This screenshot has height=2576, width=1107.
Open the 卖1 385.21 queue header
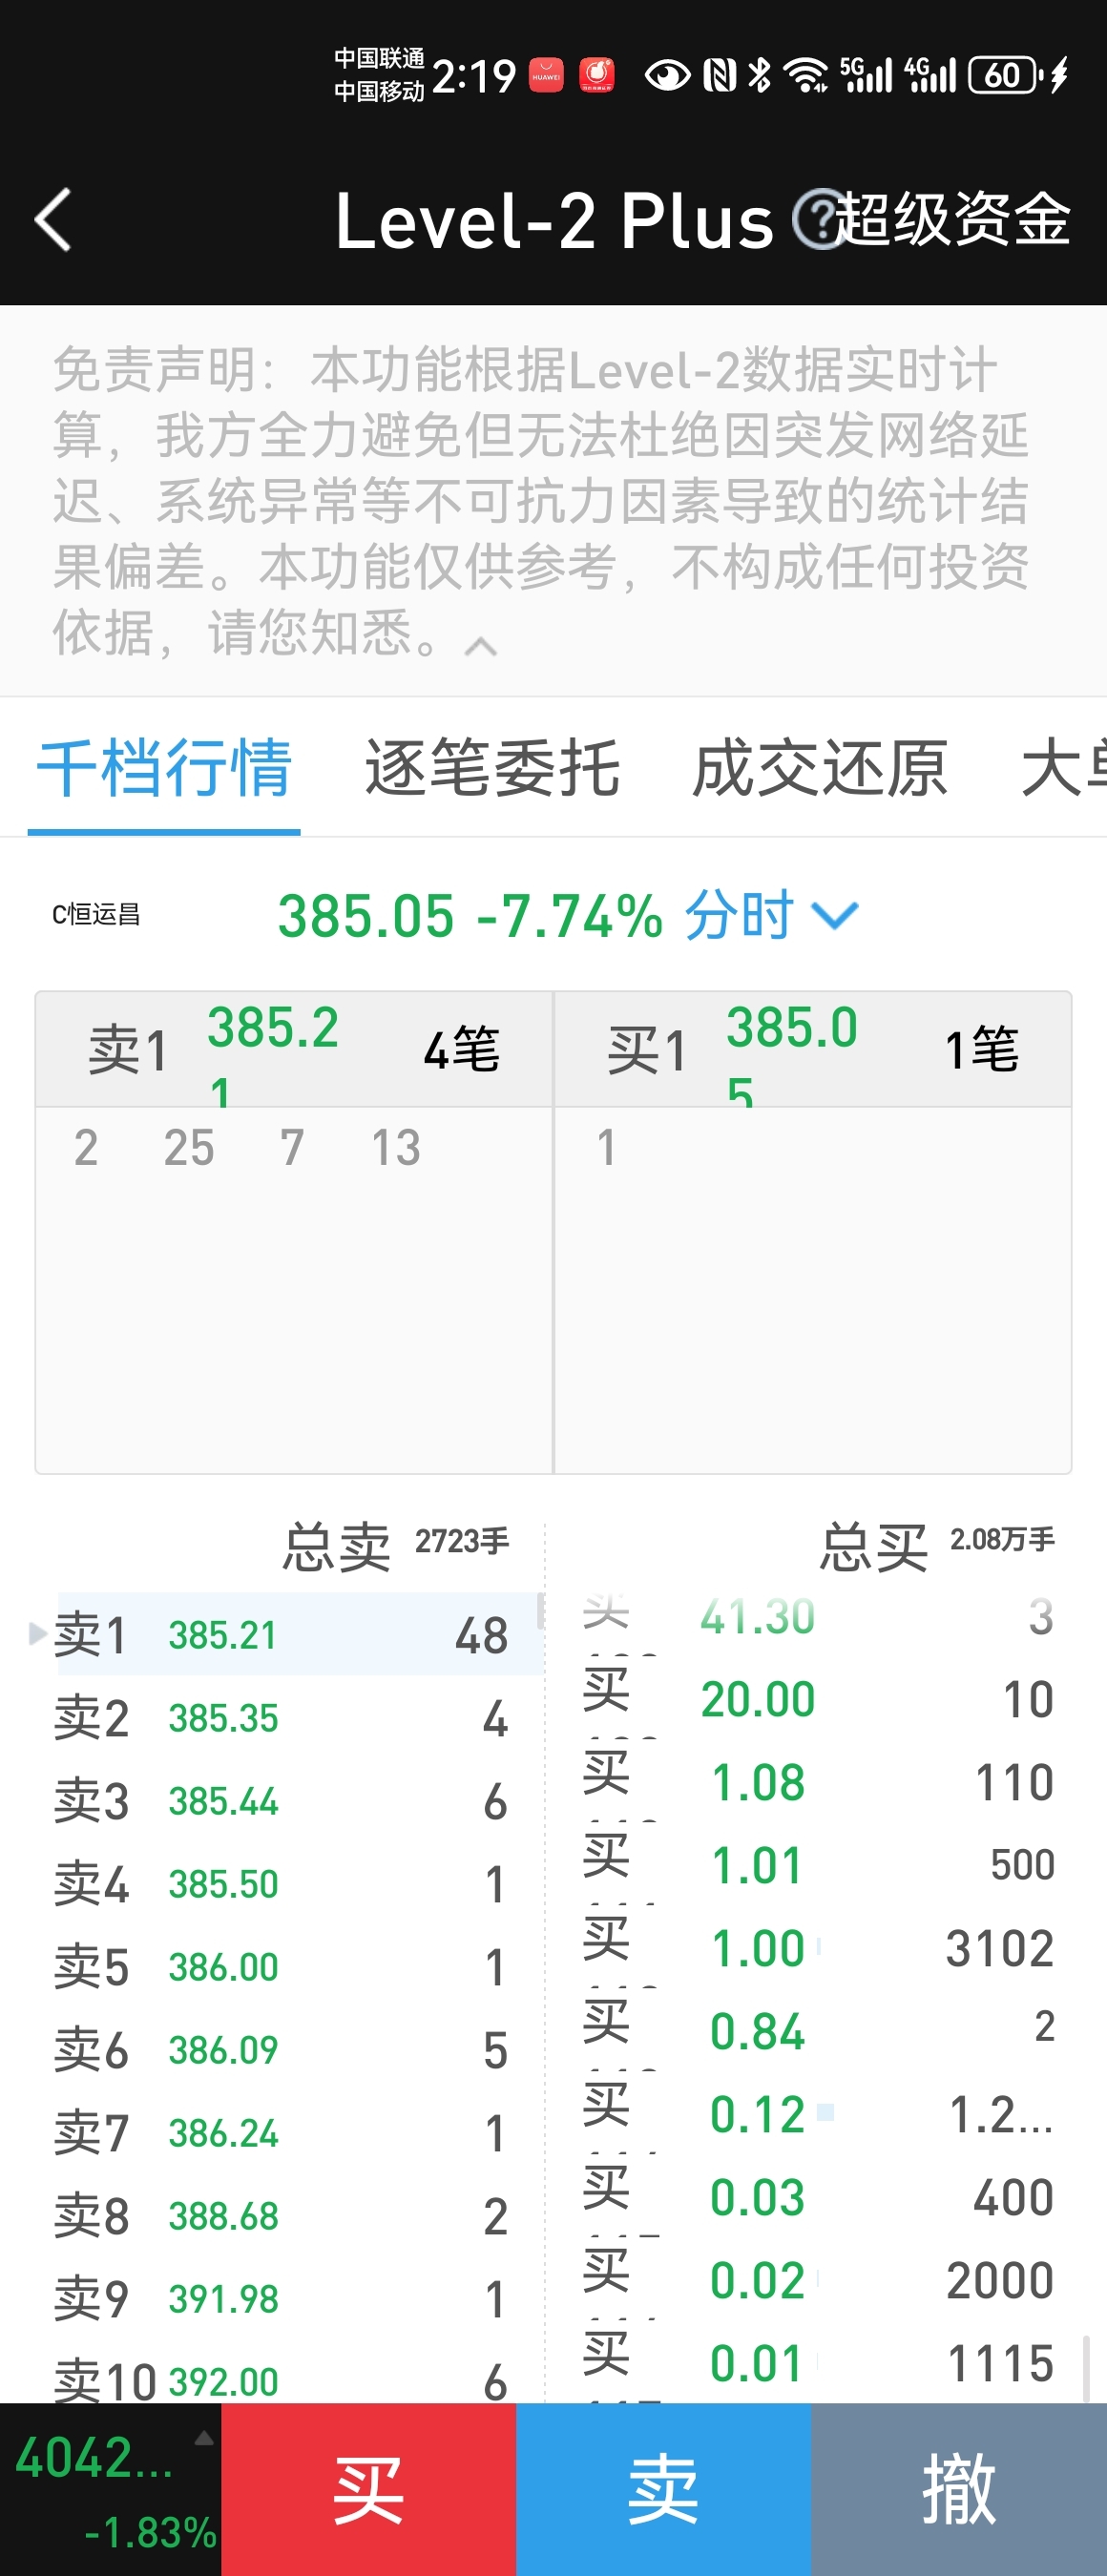[294, 1049]
